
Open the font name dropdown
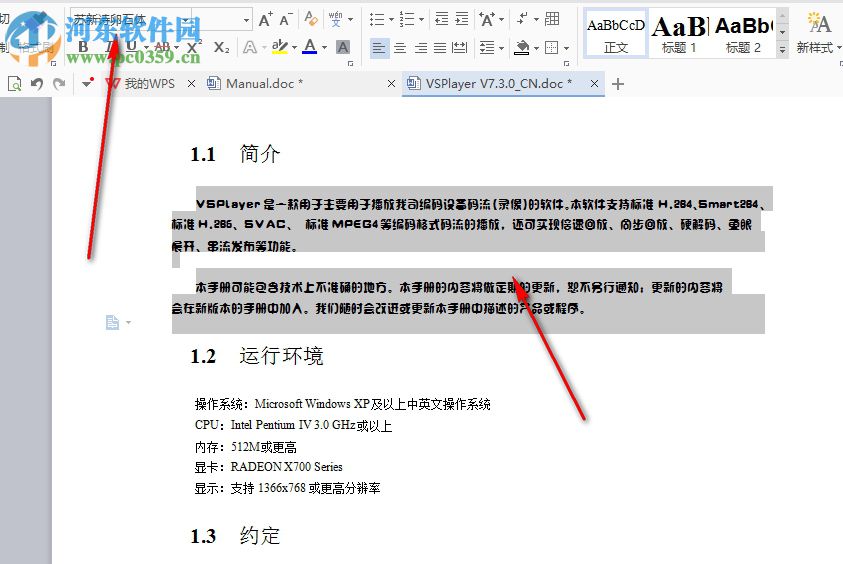(185, 20)
